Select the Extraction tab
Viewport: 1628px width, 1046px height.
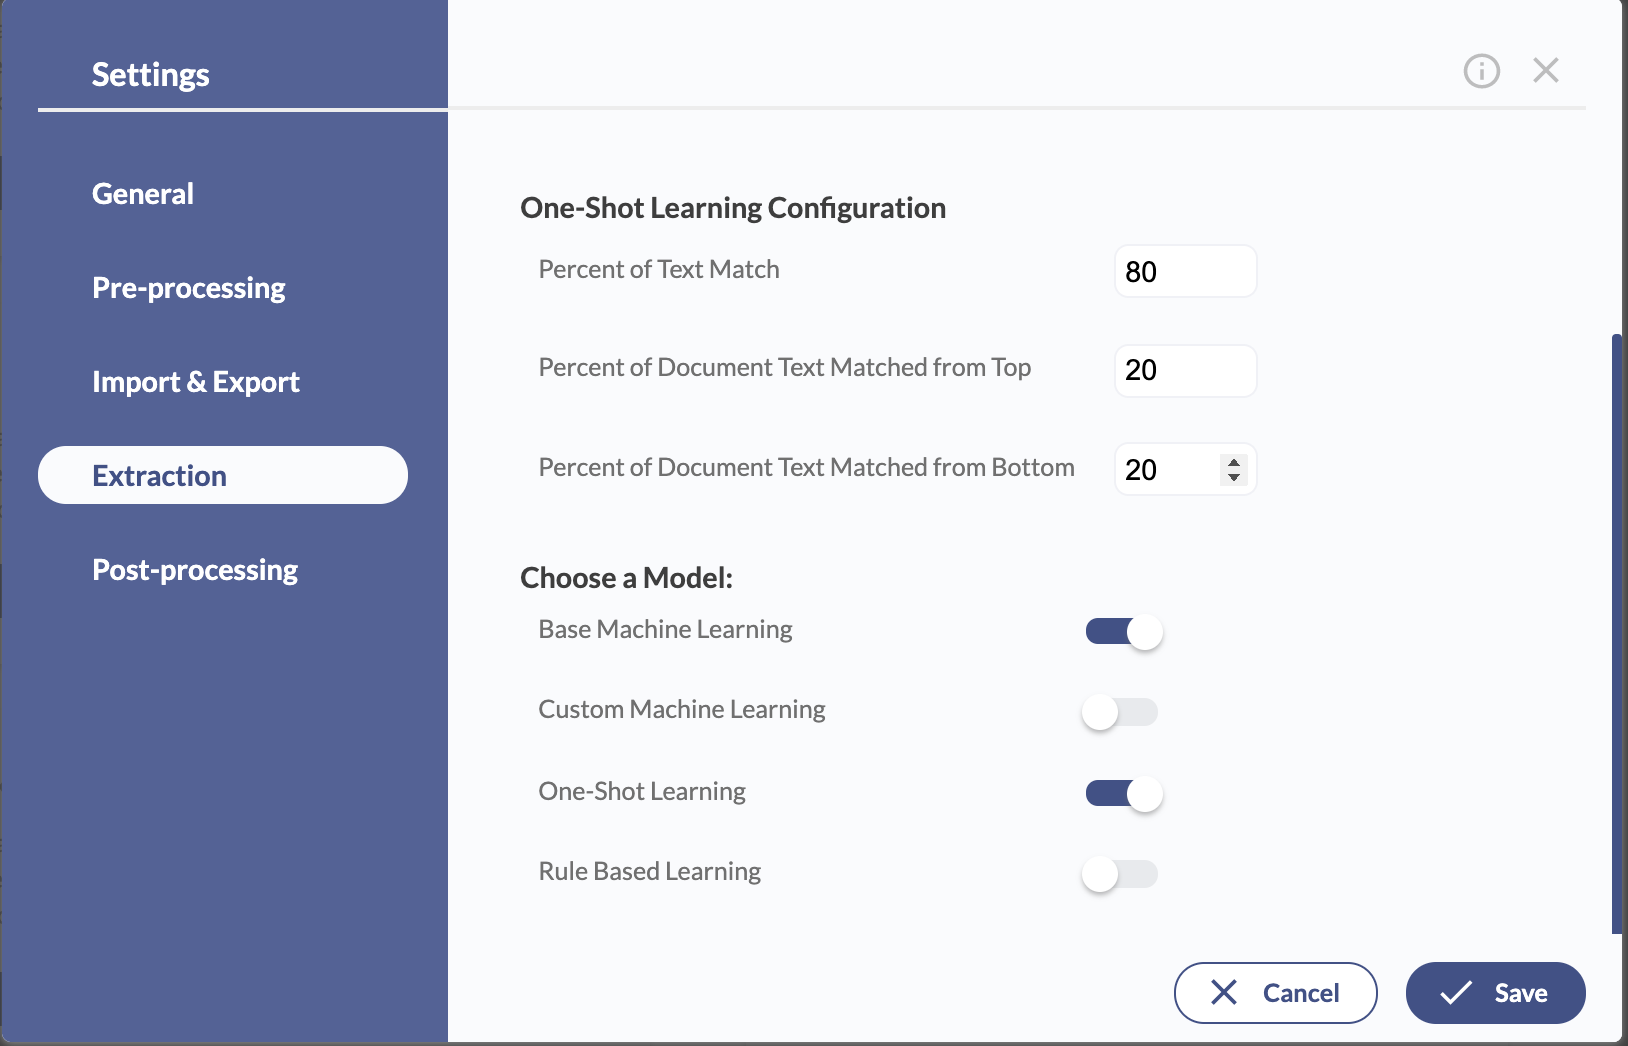[x=223, y=475]
